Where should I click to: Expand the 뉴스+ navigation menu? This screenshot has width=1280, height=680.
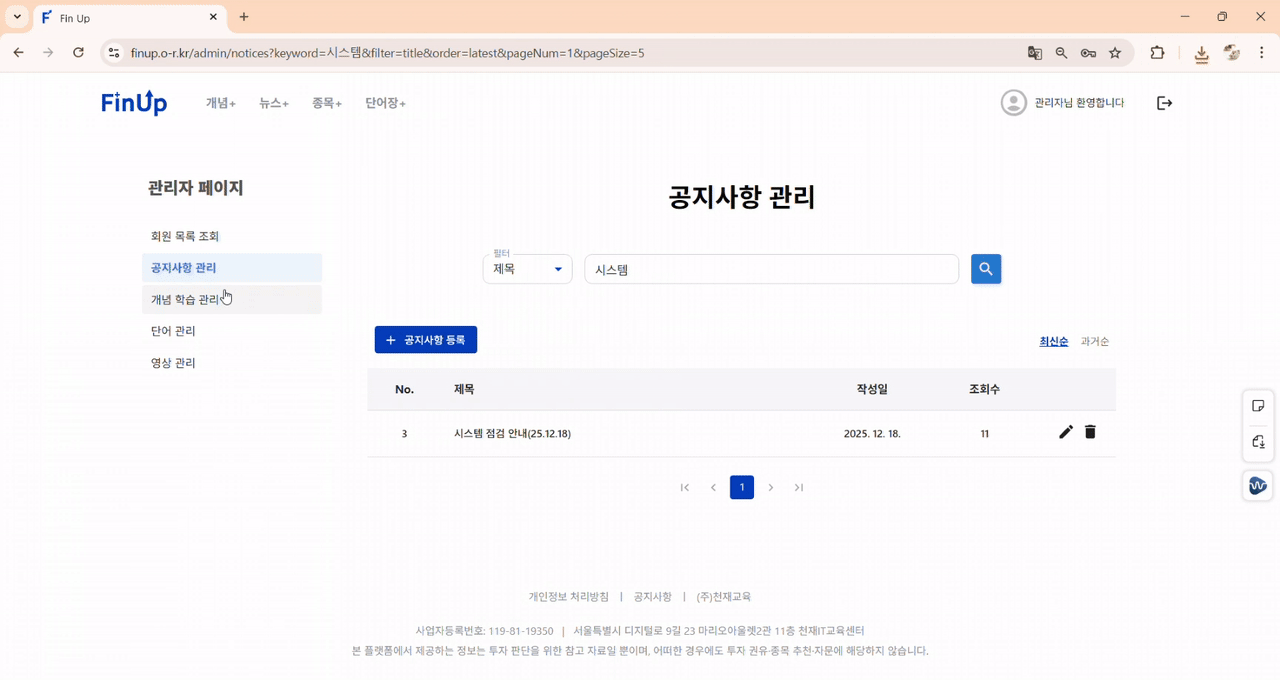[x=272, y=102]
